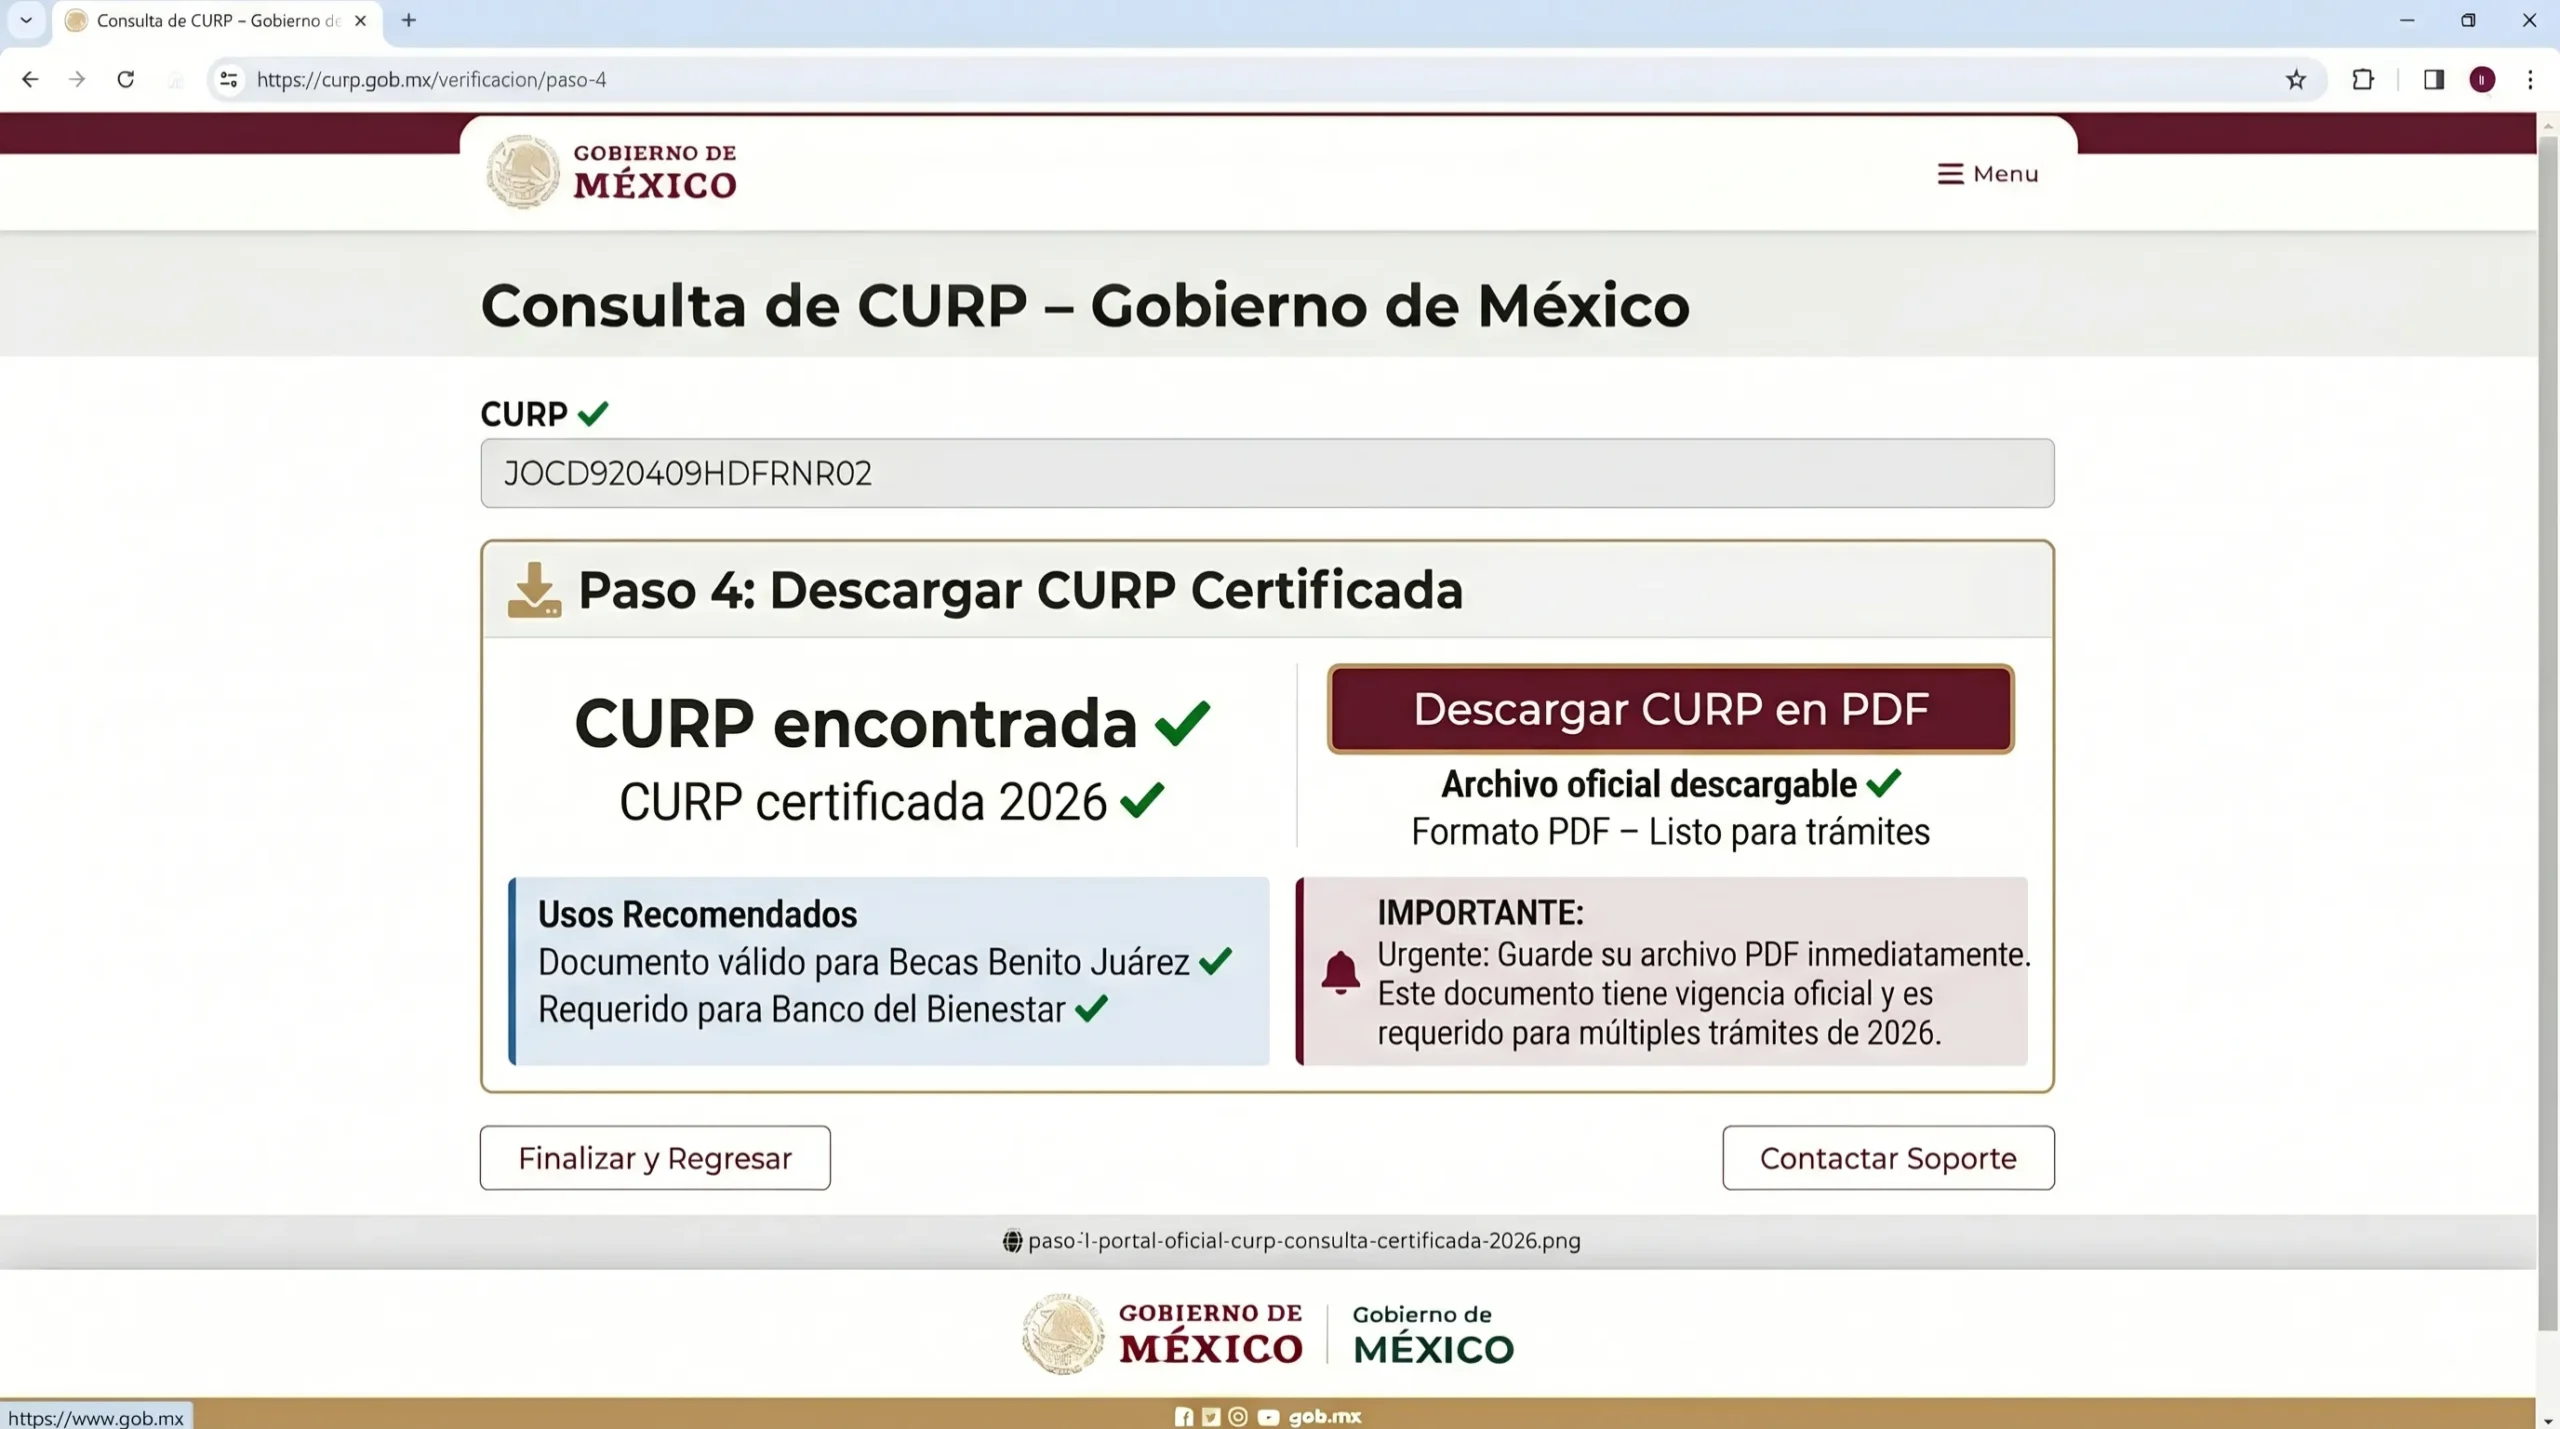Click Contactar Soporte

[x=1888, y=1157]
